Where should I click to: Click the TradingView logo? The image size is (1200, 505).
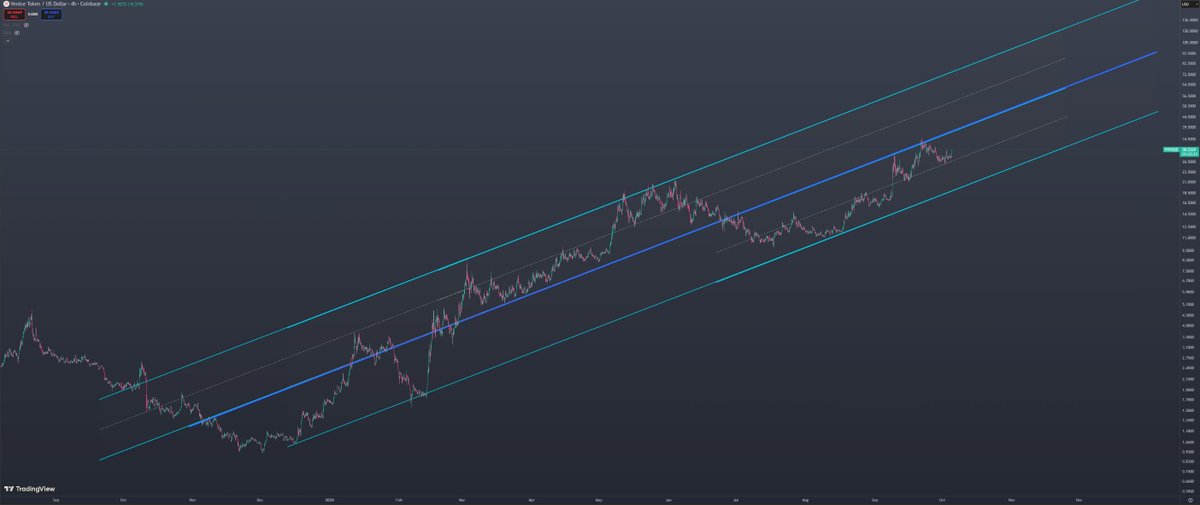28,488
